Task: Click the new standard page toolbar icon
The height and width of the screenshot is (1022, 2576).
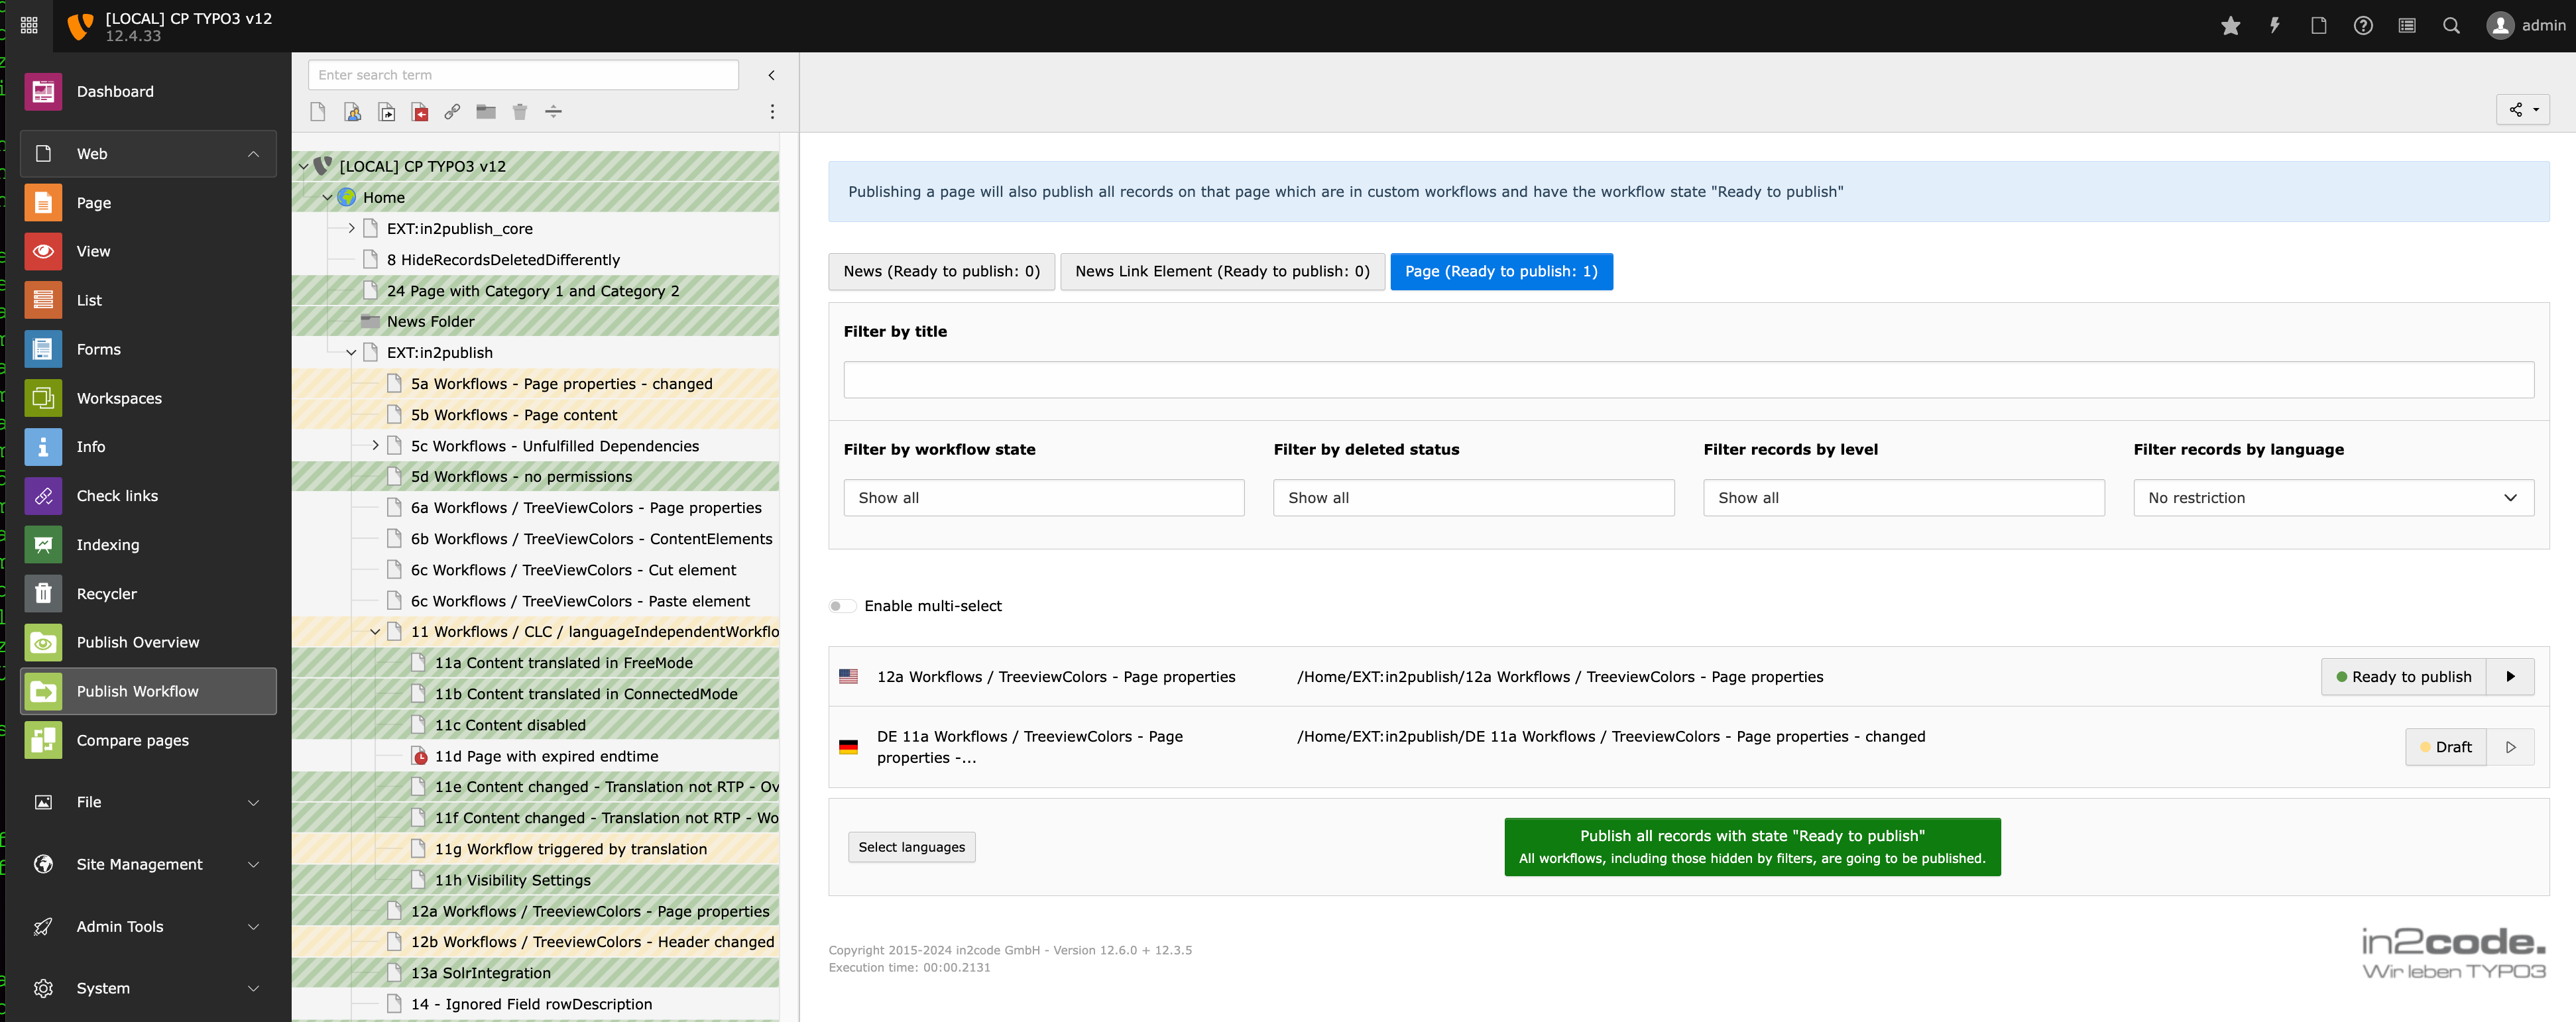Action: (318, 112)
